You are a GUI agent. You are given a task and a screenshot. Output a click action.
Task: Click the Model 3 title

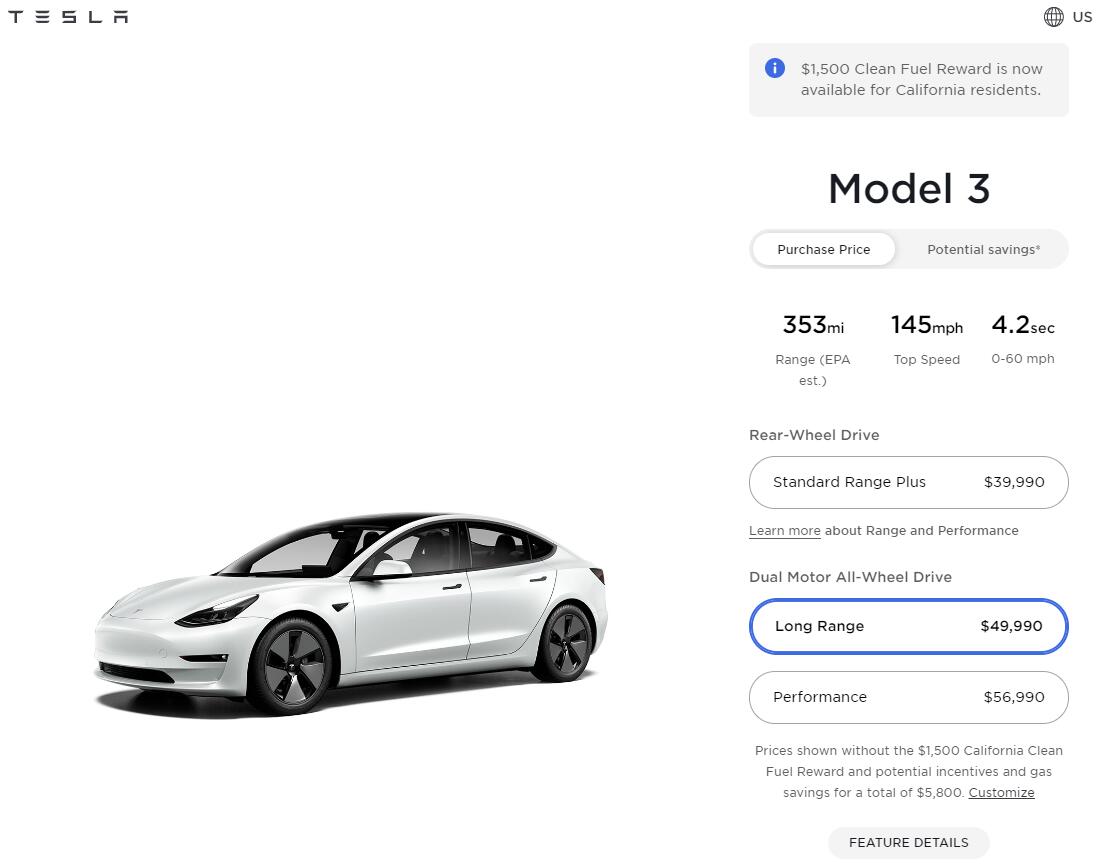point(908,189)
